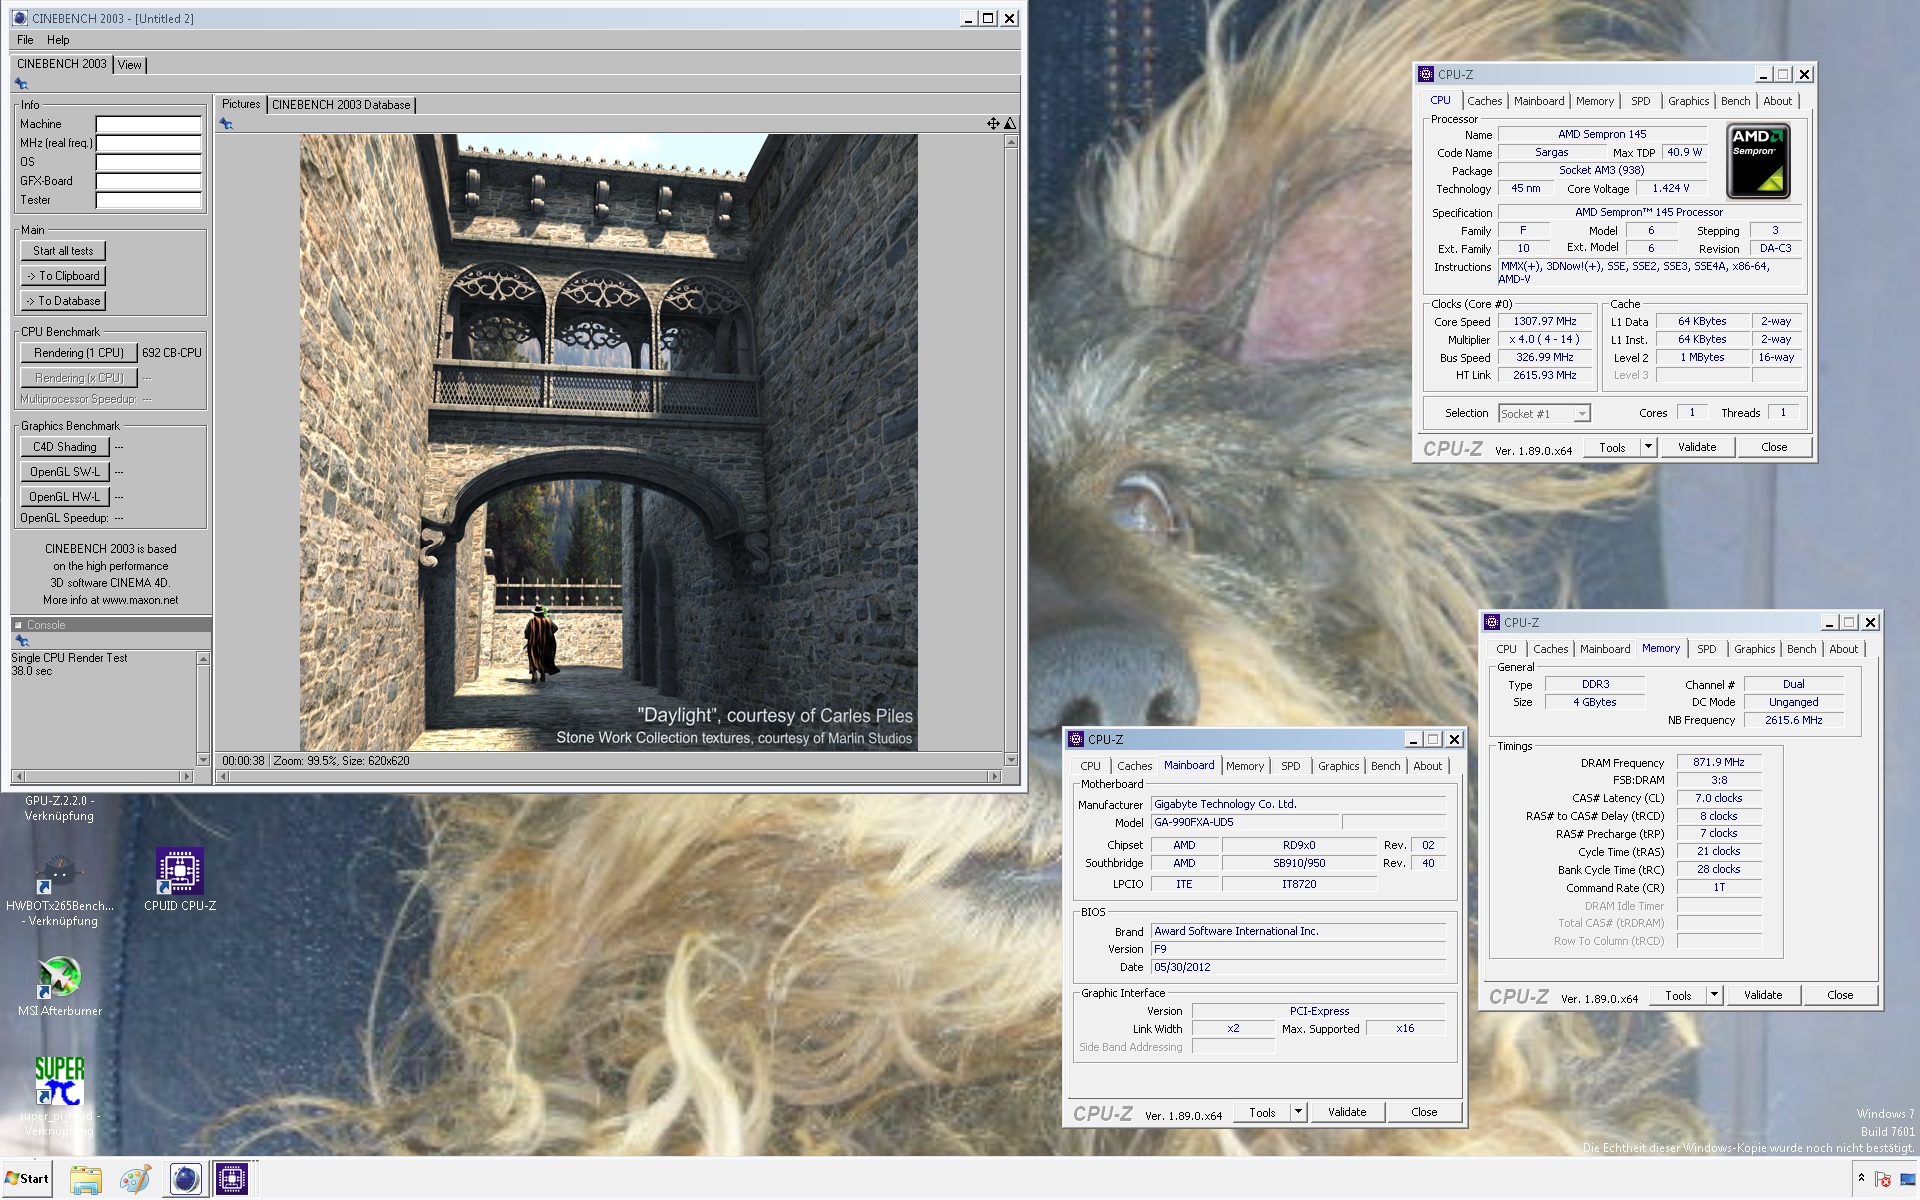Click into the Machine input field

click(x=148, y=124)
